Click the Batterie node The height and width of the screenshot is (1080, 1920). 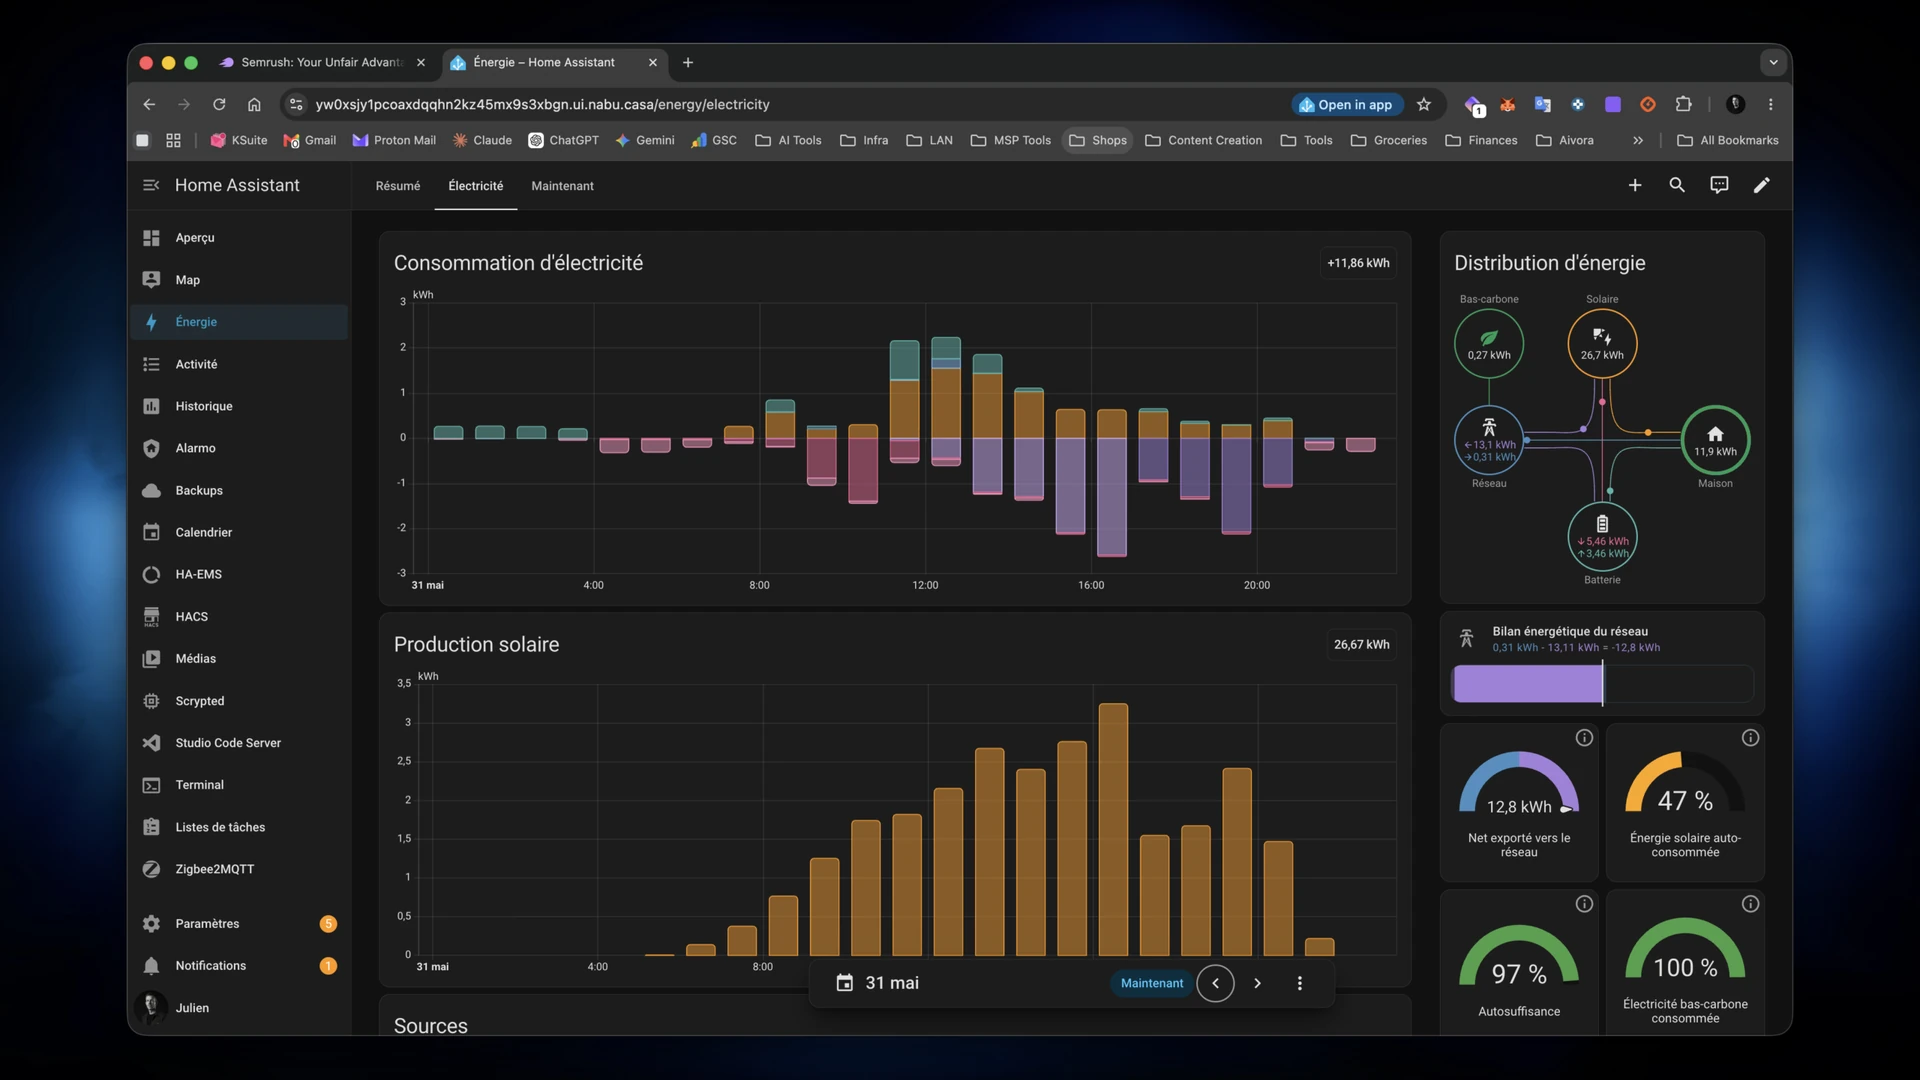tap(1602, 537)
